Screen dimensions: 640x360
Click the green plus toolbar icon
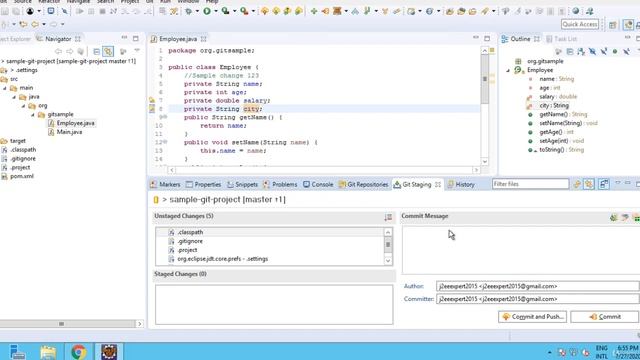(313, 11)
